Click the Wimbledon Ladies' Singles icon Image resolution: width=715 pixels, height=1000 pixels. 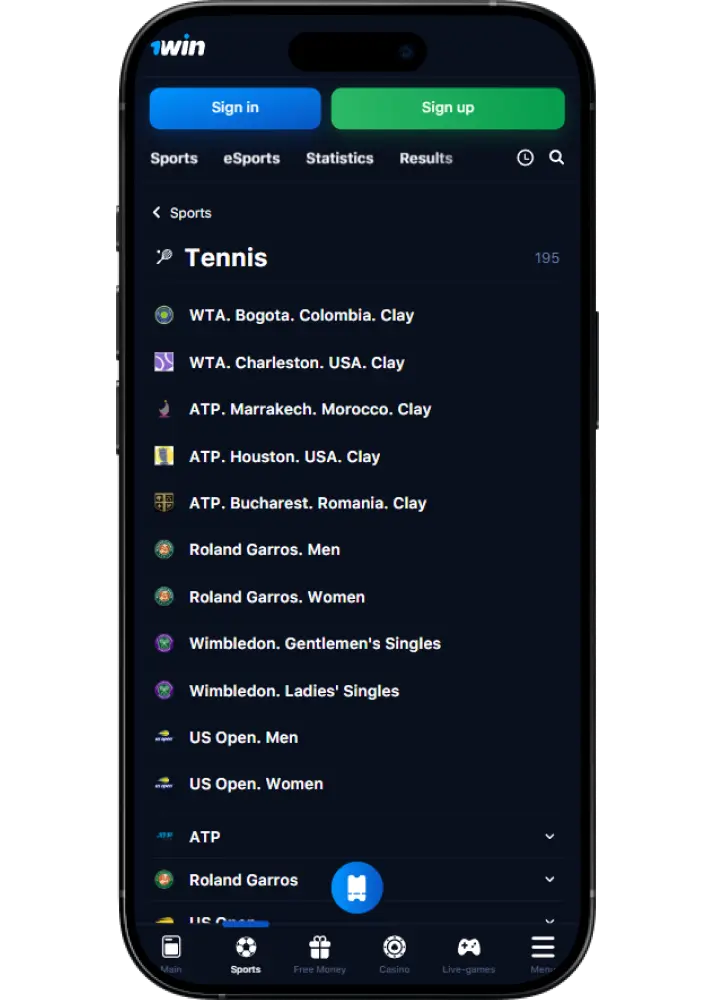pyautogui.click(x=164, y=690)
